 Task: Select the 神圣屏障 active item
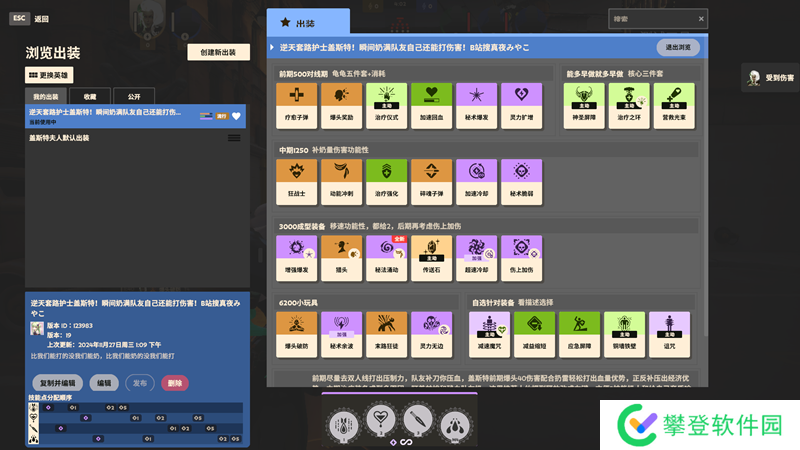585,106
